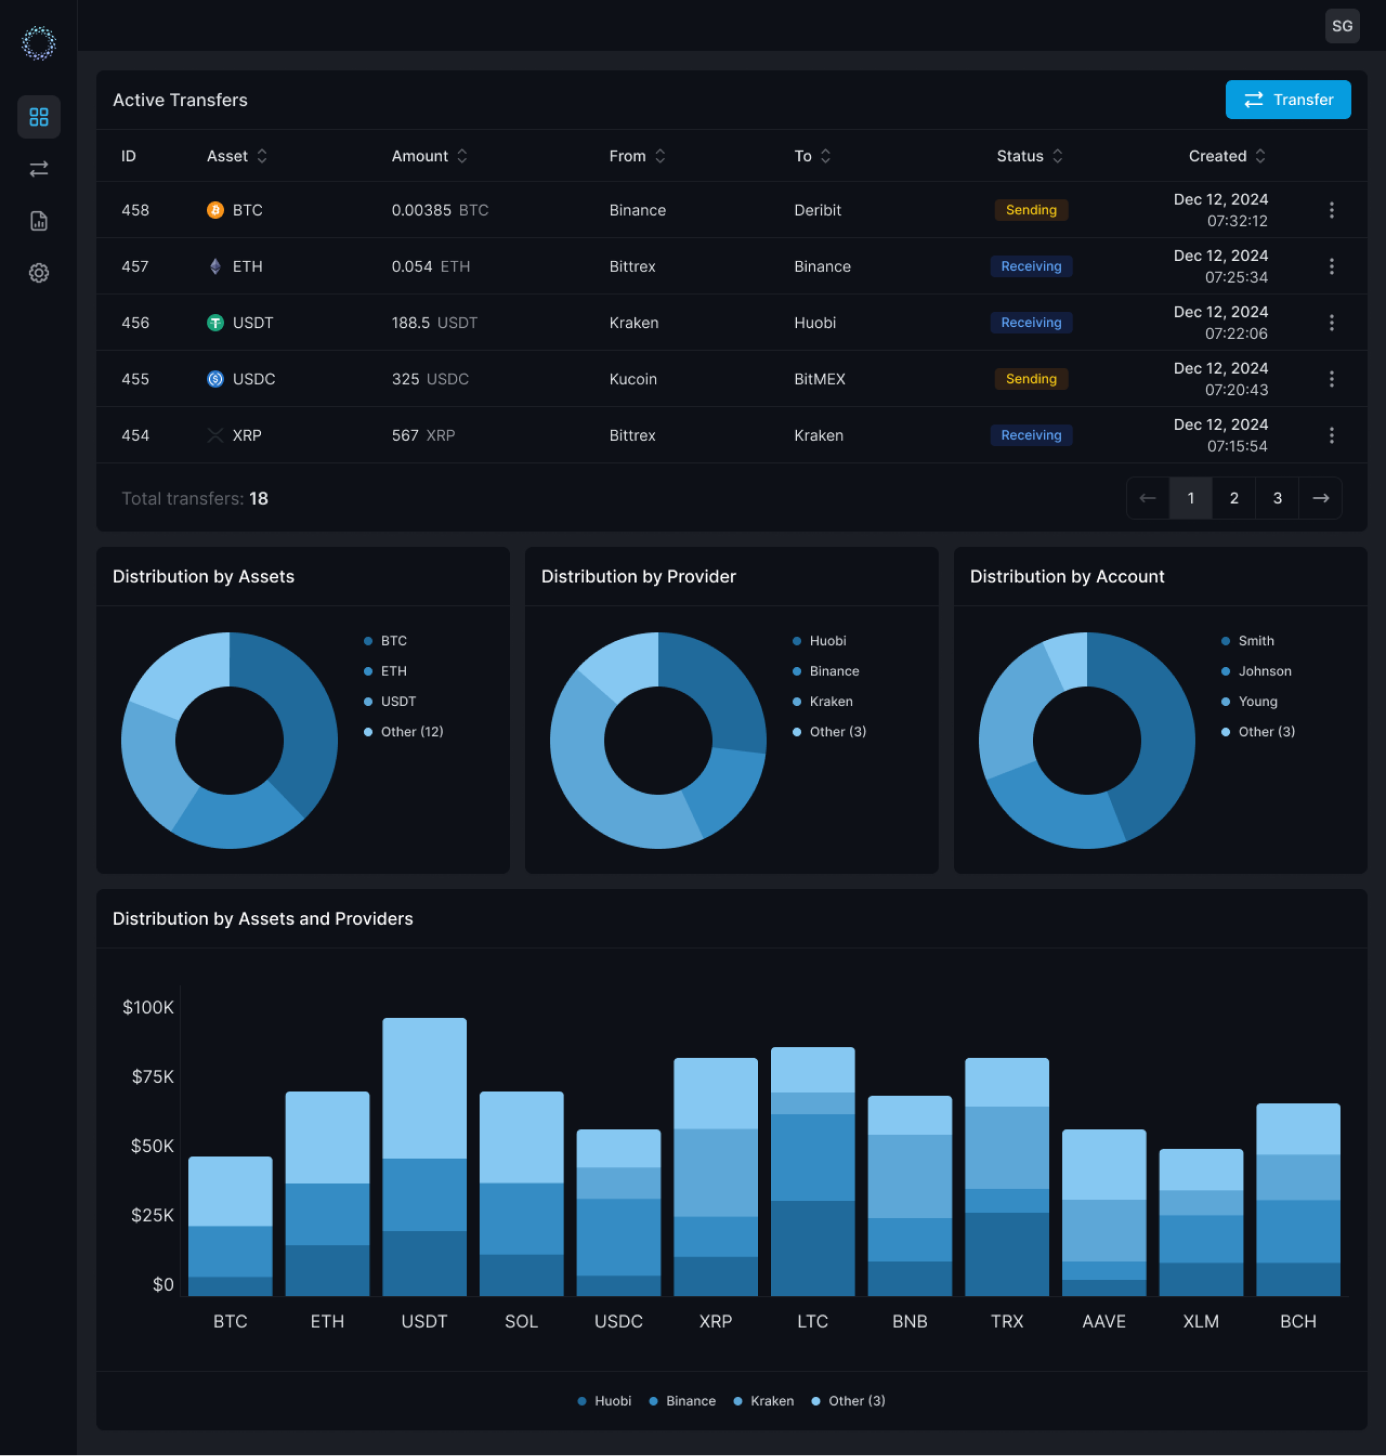Open the transfers arrows icon in sidebar

click(39, 169)
